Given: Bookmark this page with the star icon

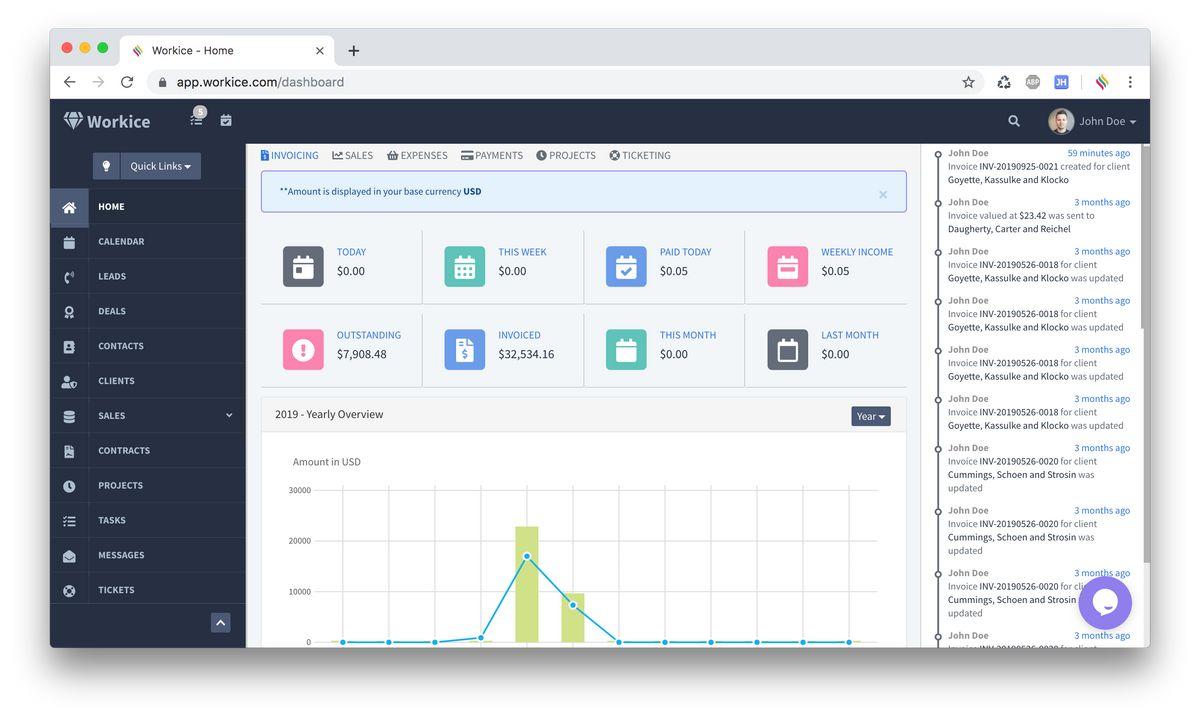Looking at the screenshot, I should [x=968, y=82].
